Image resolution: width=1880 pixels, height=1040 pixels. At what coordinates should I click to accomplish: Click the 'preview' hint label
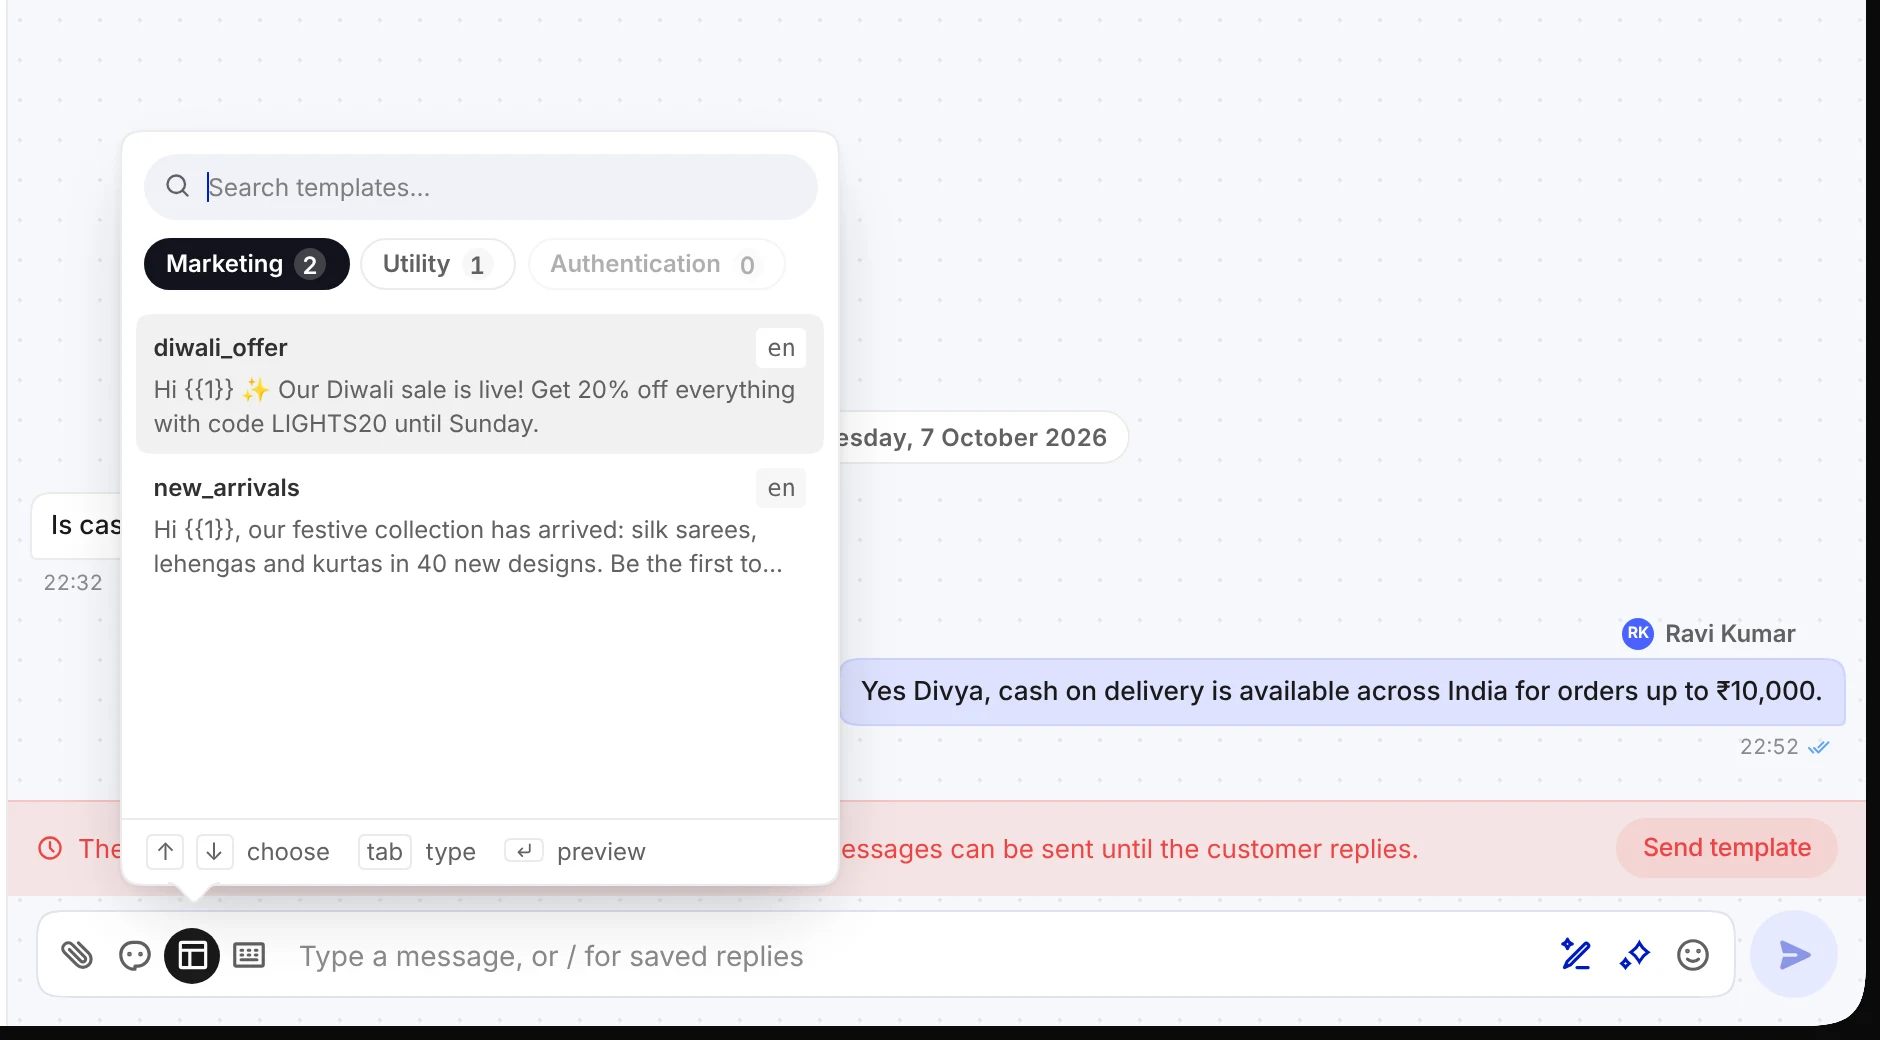point(601,851)
